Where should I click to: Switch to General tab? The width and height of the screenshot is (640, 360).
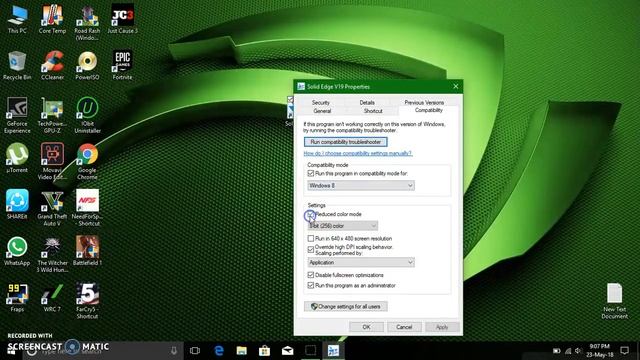(x=322, y=111)
